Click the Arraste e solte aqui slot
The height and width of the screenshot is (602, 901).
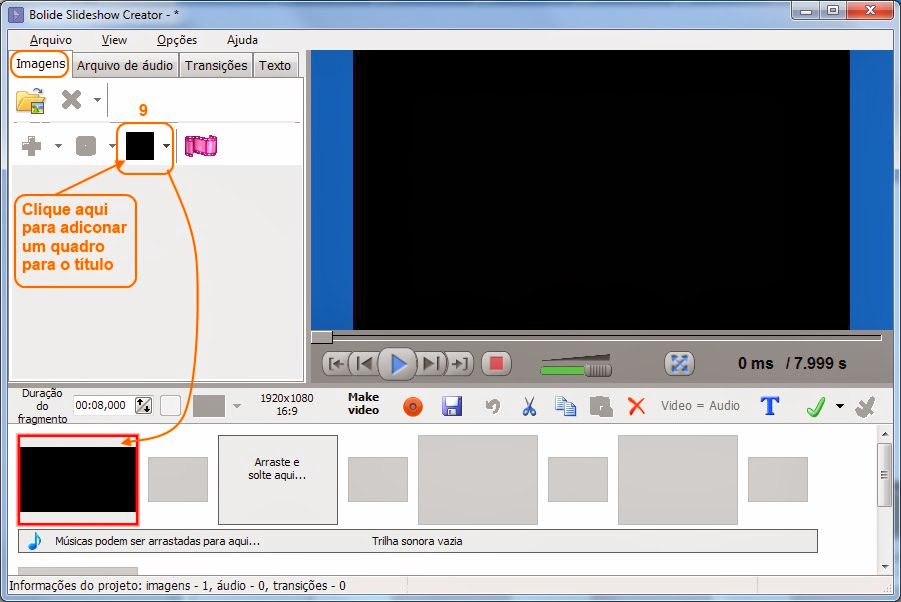pos(278,480)
